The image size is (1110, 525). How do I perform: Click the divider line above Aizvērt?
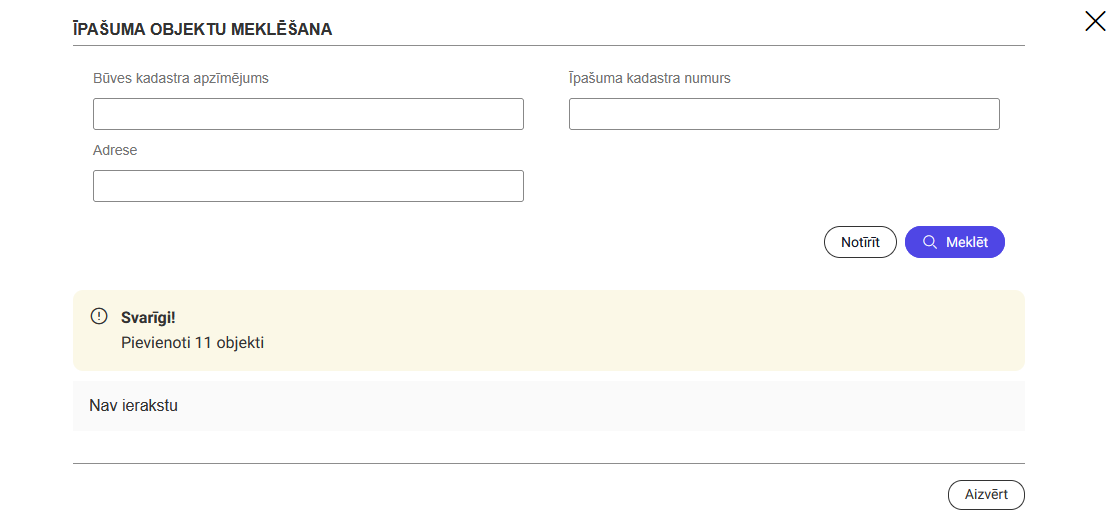point(549,463)
